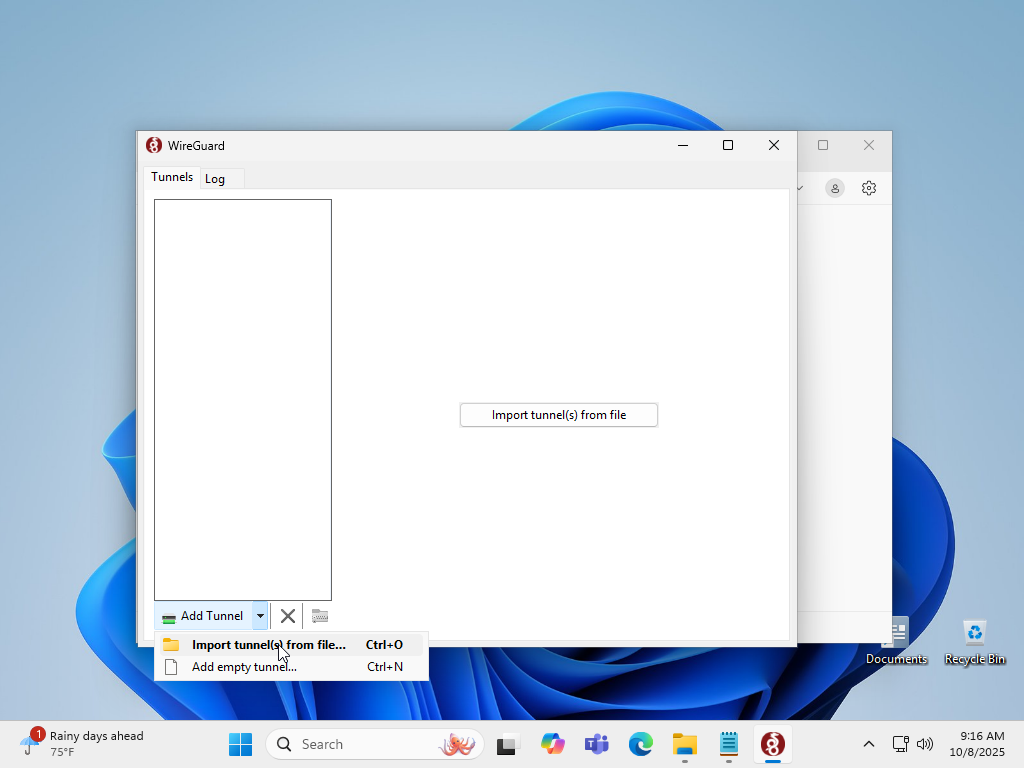Show hidden system tray icons

869,744
